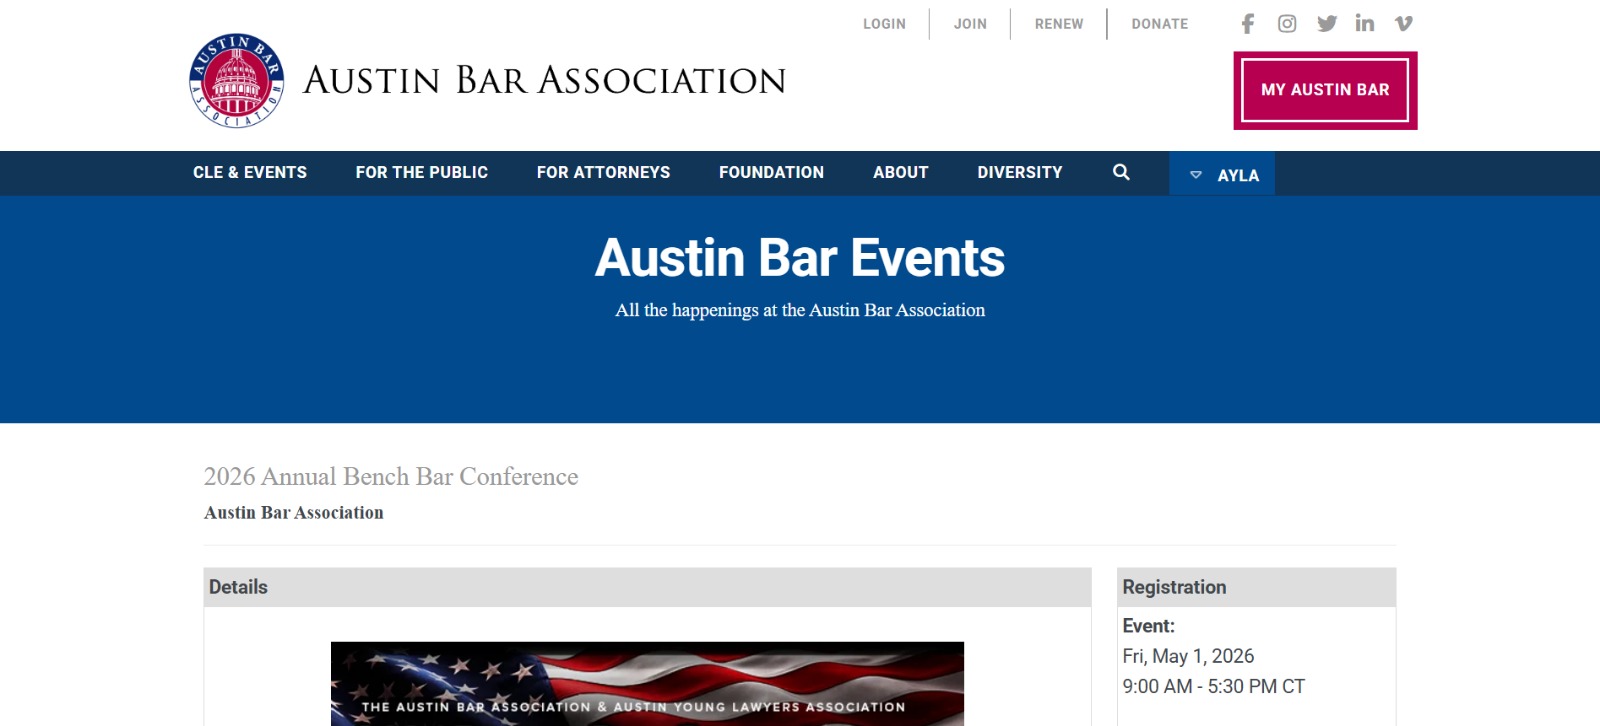Click the conference flag banner image
The width and height of the screenshot is (1600, 726).
pos(647,684)
